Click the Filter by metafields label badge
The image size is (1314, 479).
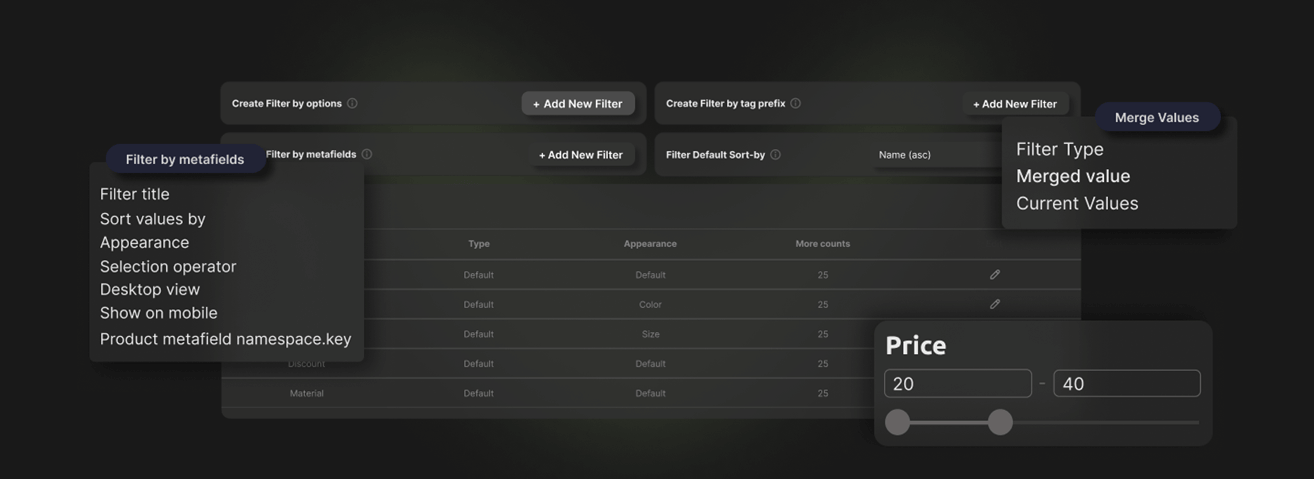pos(185,159)
